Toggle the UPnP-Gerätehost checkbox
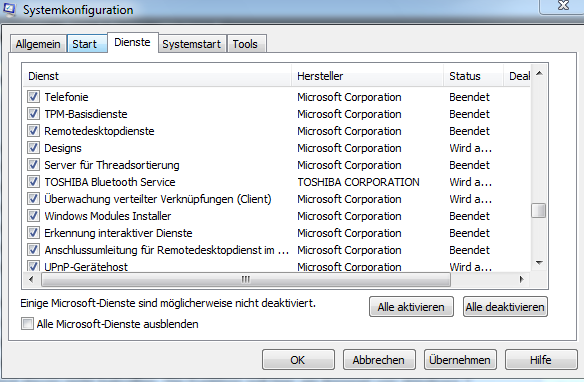Image resolution: width=584 pixels, height=382 pixels. [x=33, y=266]
